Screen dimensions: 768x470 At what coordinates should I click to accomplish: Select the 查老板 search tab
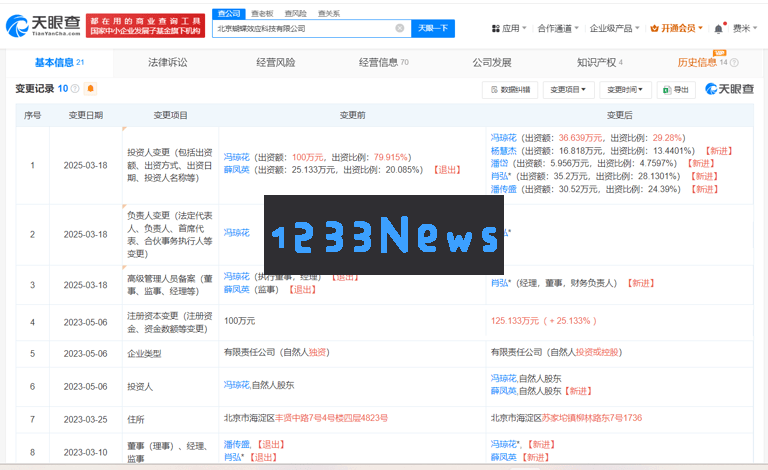[262, 14]
